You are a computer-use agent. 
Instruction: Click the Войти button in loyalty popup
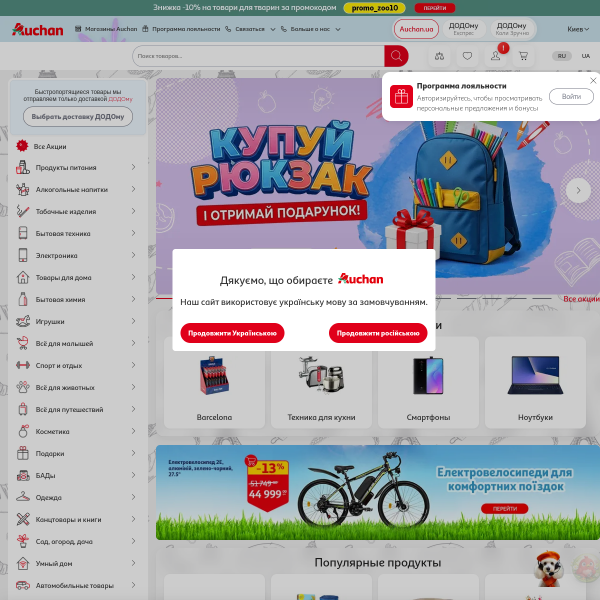[571, 96]
